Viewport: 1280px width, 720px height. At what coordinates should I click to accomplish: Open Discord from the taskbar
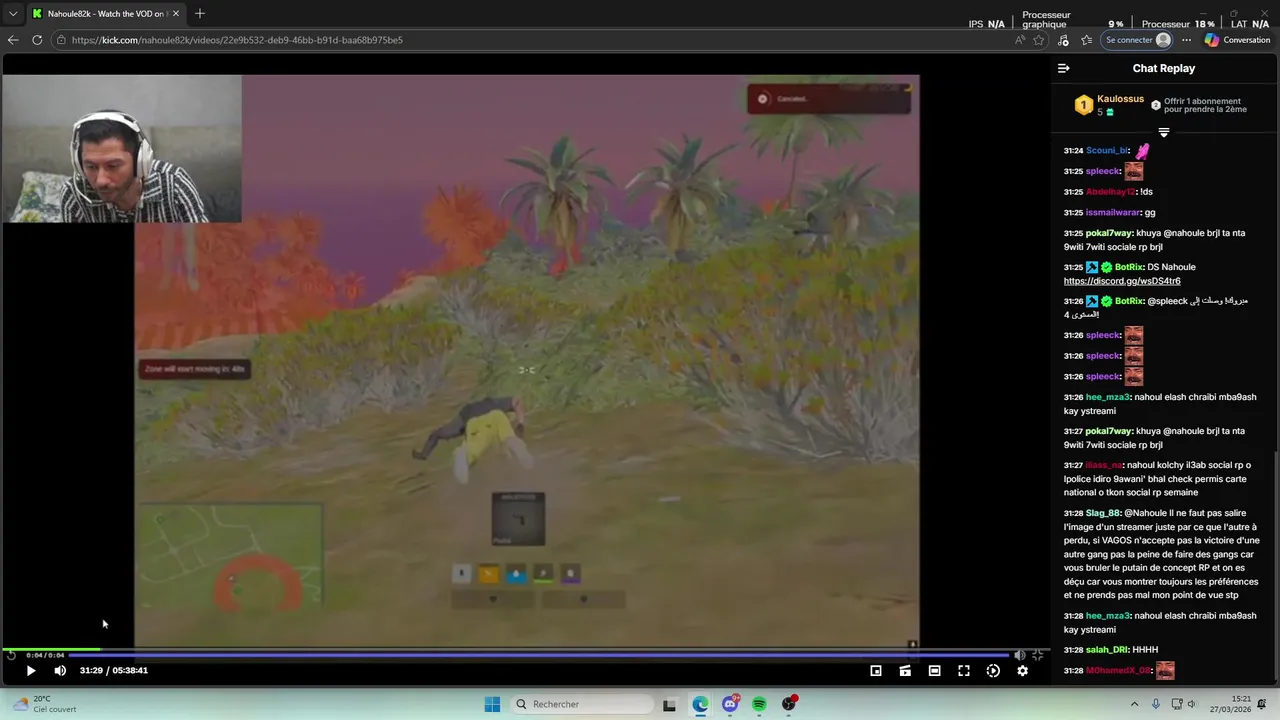pyautogui.click(x=730, y=704)
